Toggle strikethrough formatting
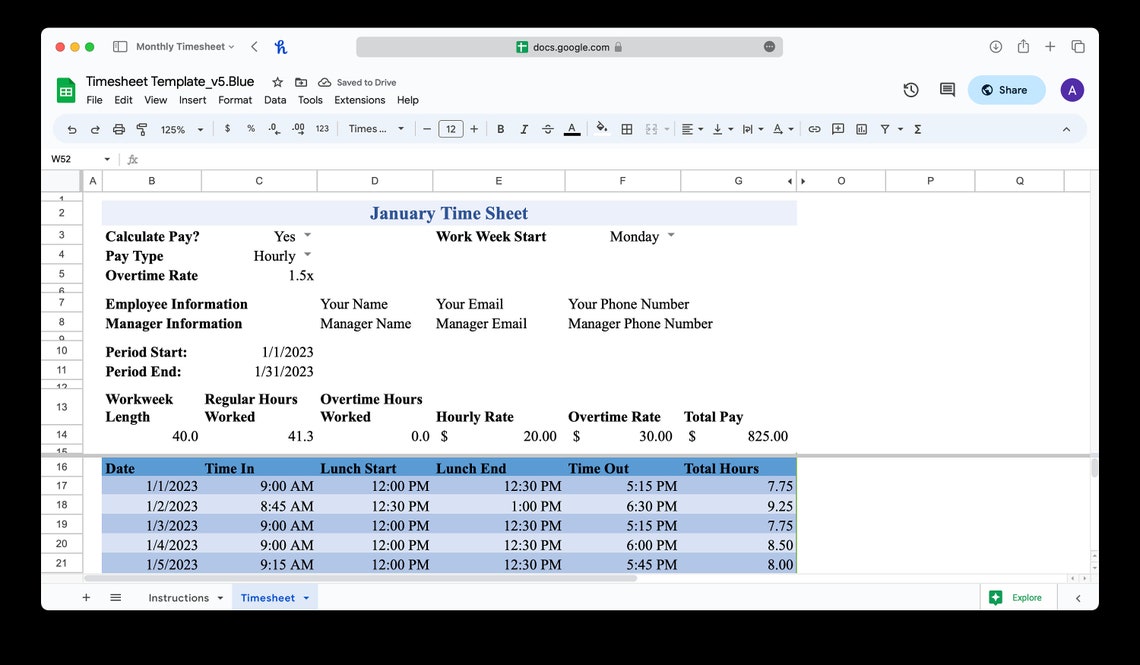1140x665 pixels. point(547,129)
